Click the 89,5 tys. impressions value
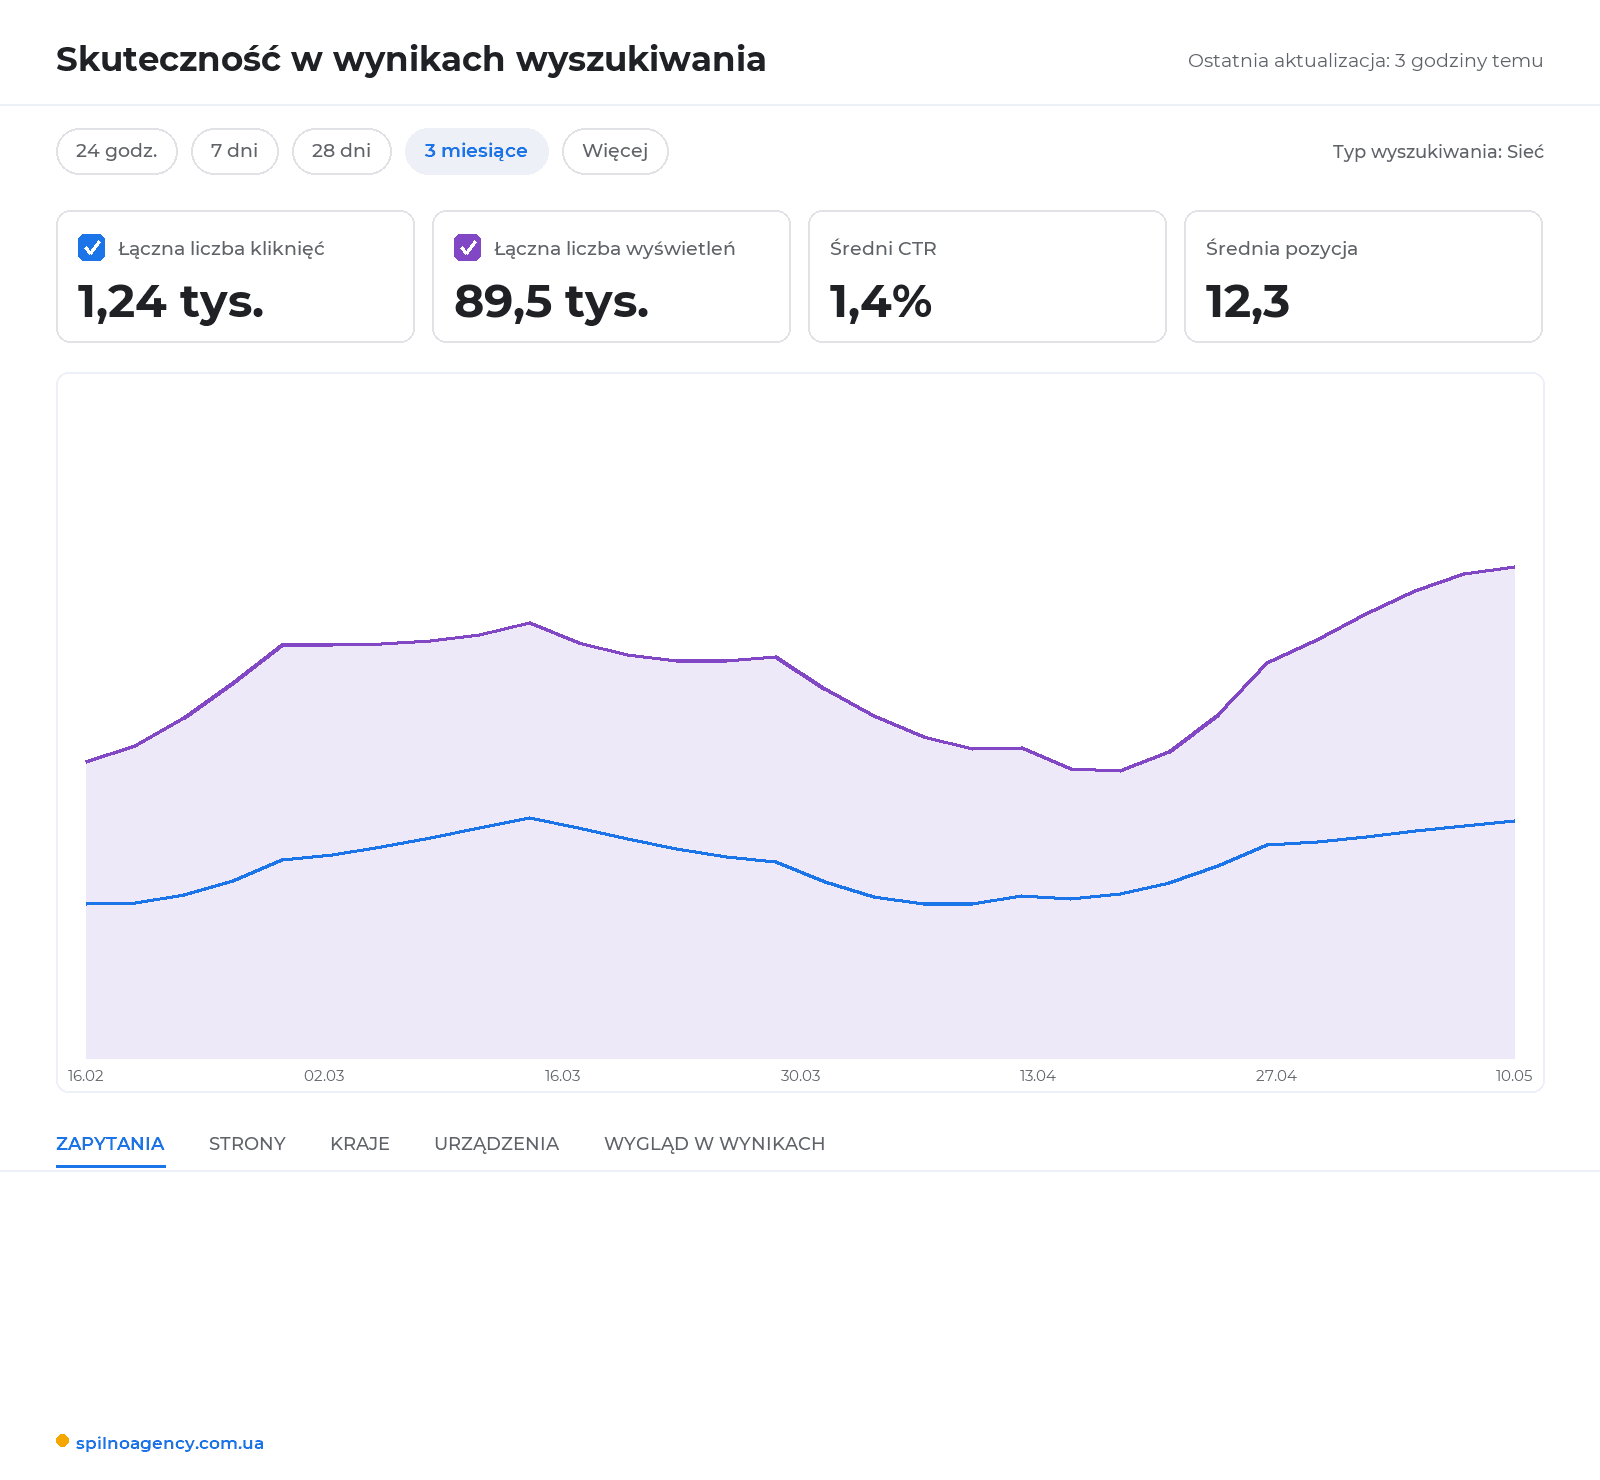Image resolution: width=1600 pixels, height=1480 pixels. (551, 301)
